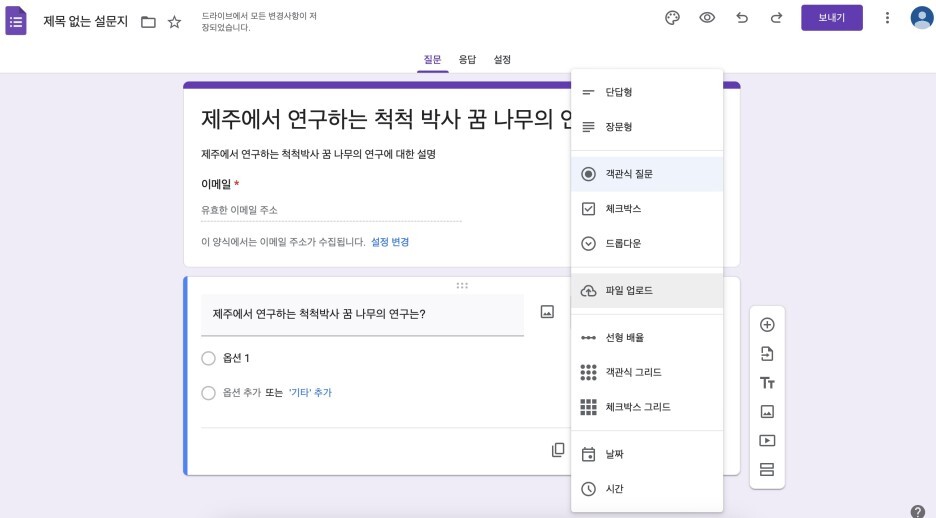Click the radio circle beside 옵션 추가
Screen dimensions: 936x518
pos(208,393)
